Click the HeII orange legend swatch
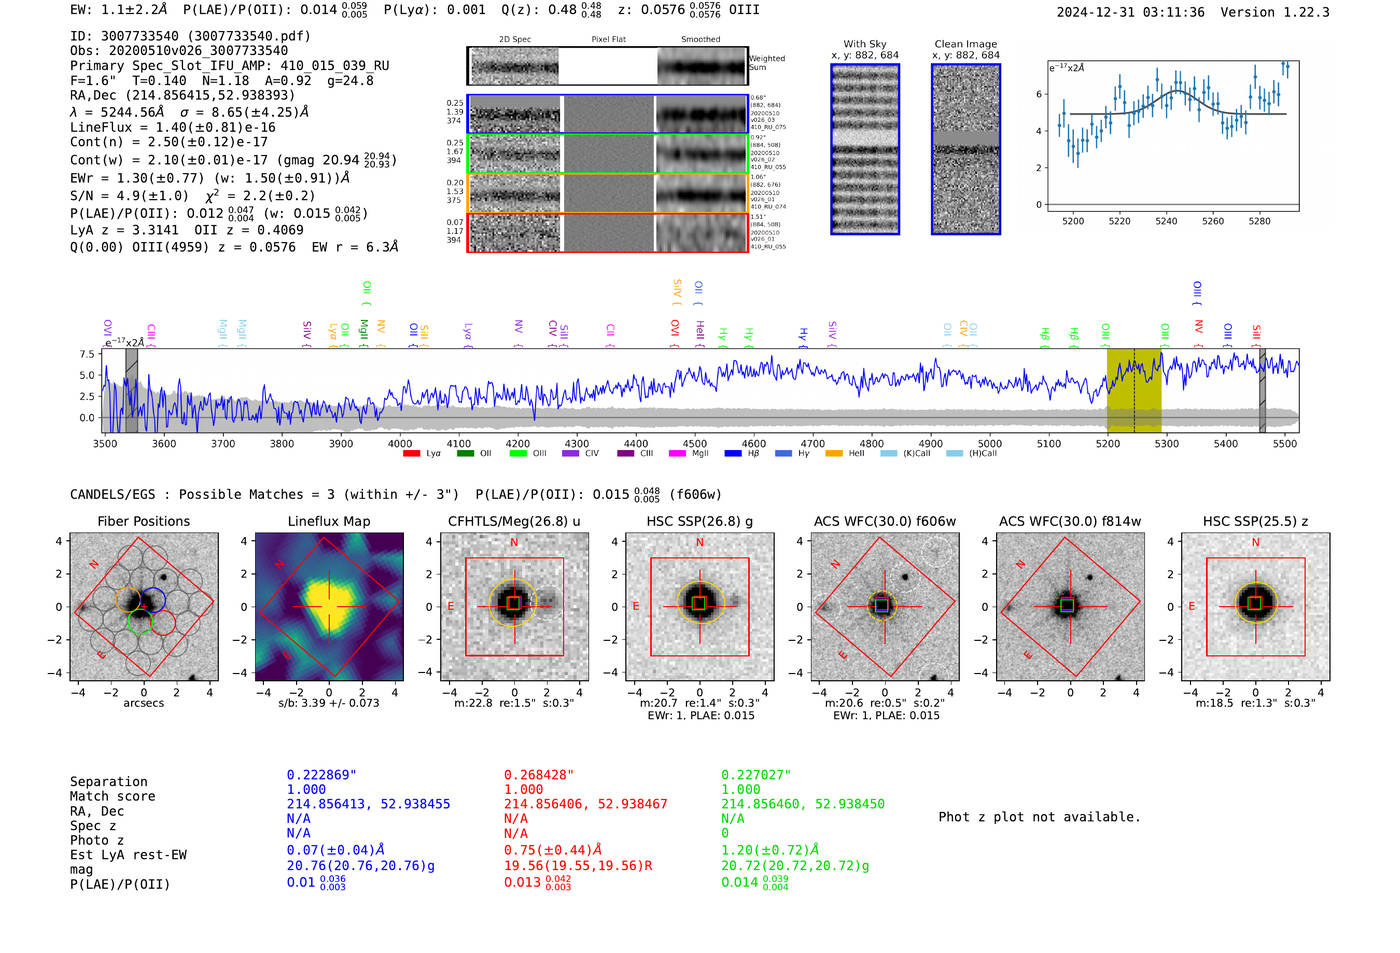This screenshot has height=953, width=1400. tap(834, 454)
